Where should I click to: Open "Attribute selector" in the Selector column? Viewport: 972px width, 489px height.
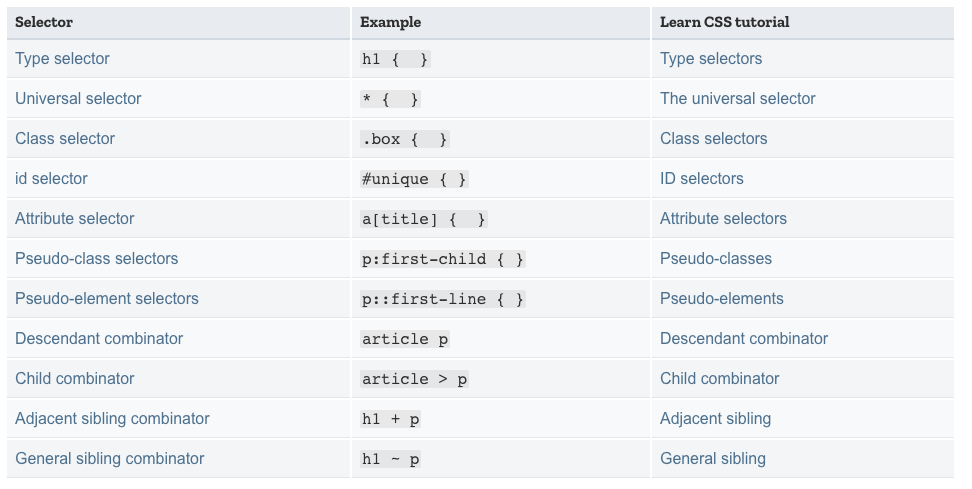pyautogui.click(x=74, y=219)
